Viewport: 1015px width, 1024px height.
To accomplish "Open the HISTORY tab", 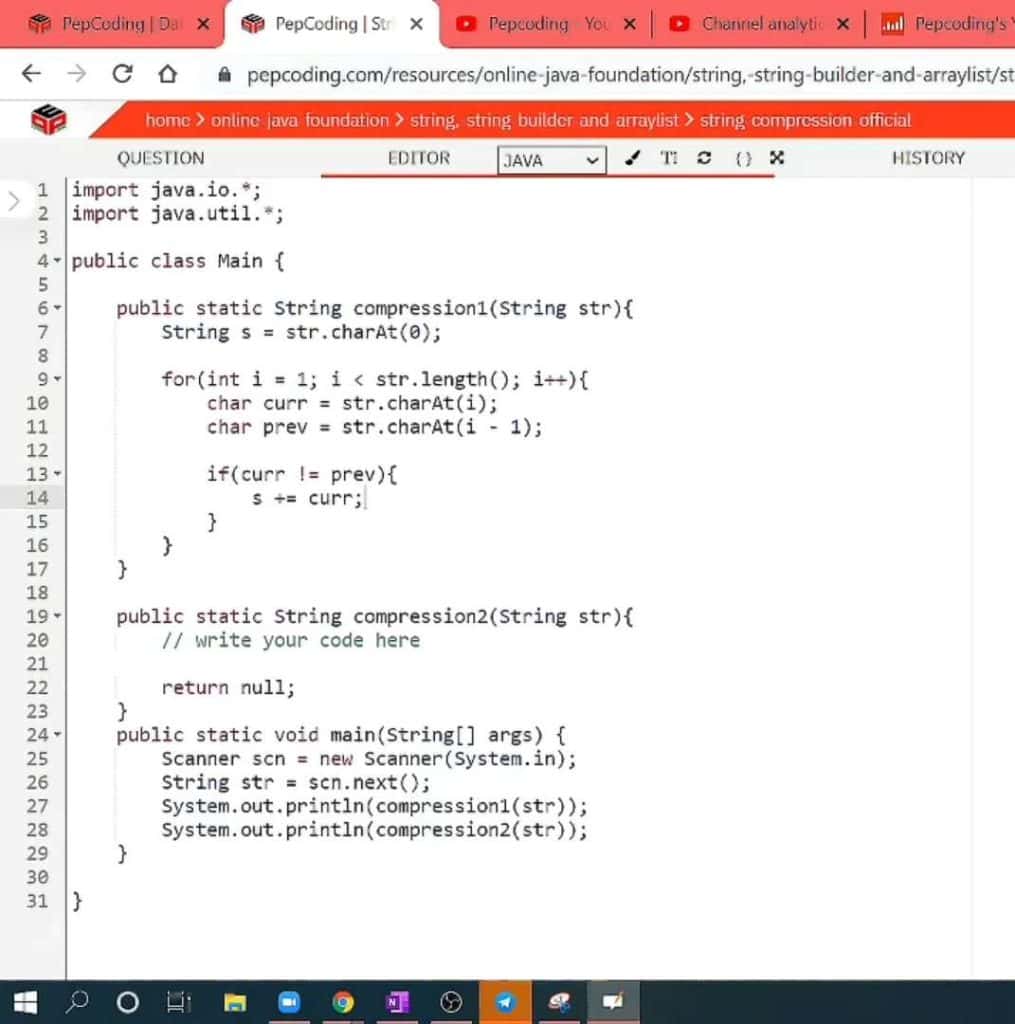I will click(x=927, y=158).
